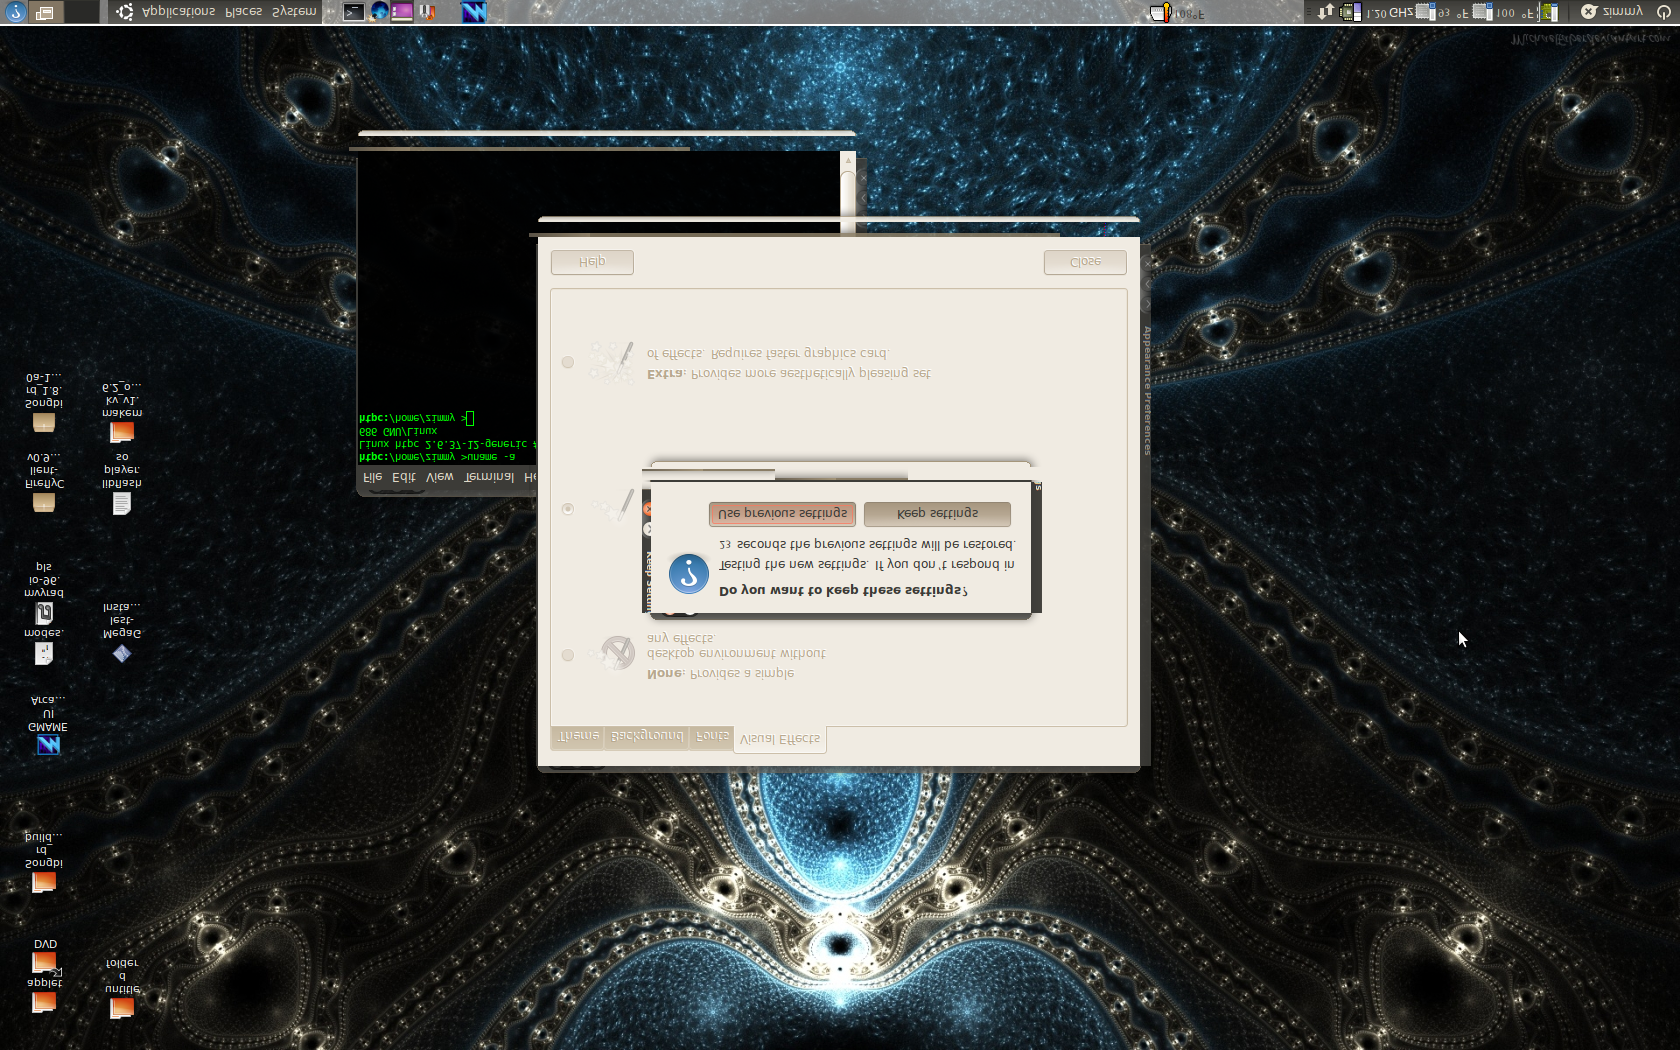This screenshot has width=1680, height=1050.
Task: Open the Terminal menu in the terminal window
Action: click(489, 477)
